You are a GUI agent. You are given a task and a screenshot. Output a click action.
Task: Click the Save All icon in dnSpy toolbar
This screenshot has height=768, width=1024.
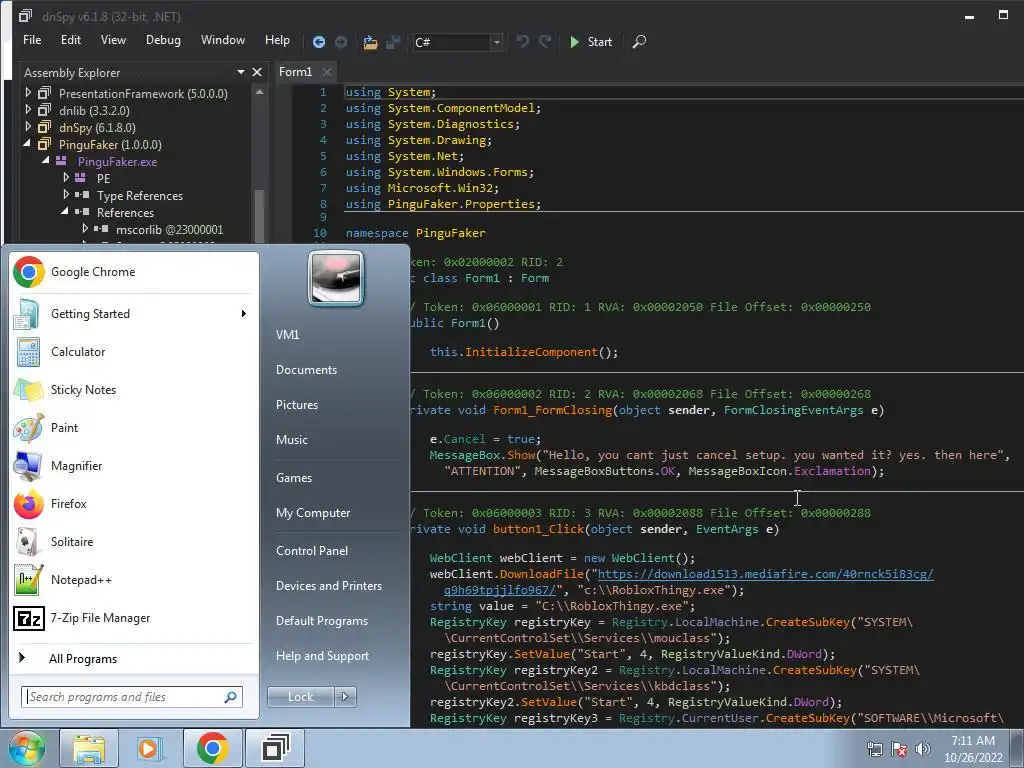pos(392,42)
